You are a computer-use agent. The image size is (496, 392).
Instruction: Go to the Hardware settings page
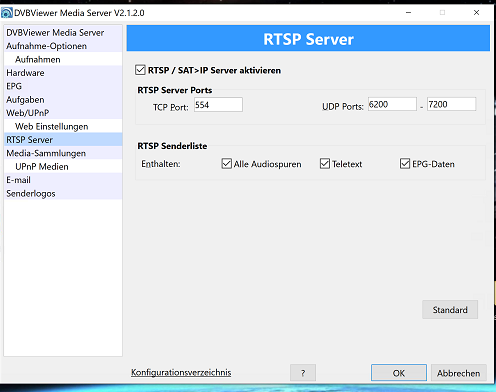tap(63, 73)
